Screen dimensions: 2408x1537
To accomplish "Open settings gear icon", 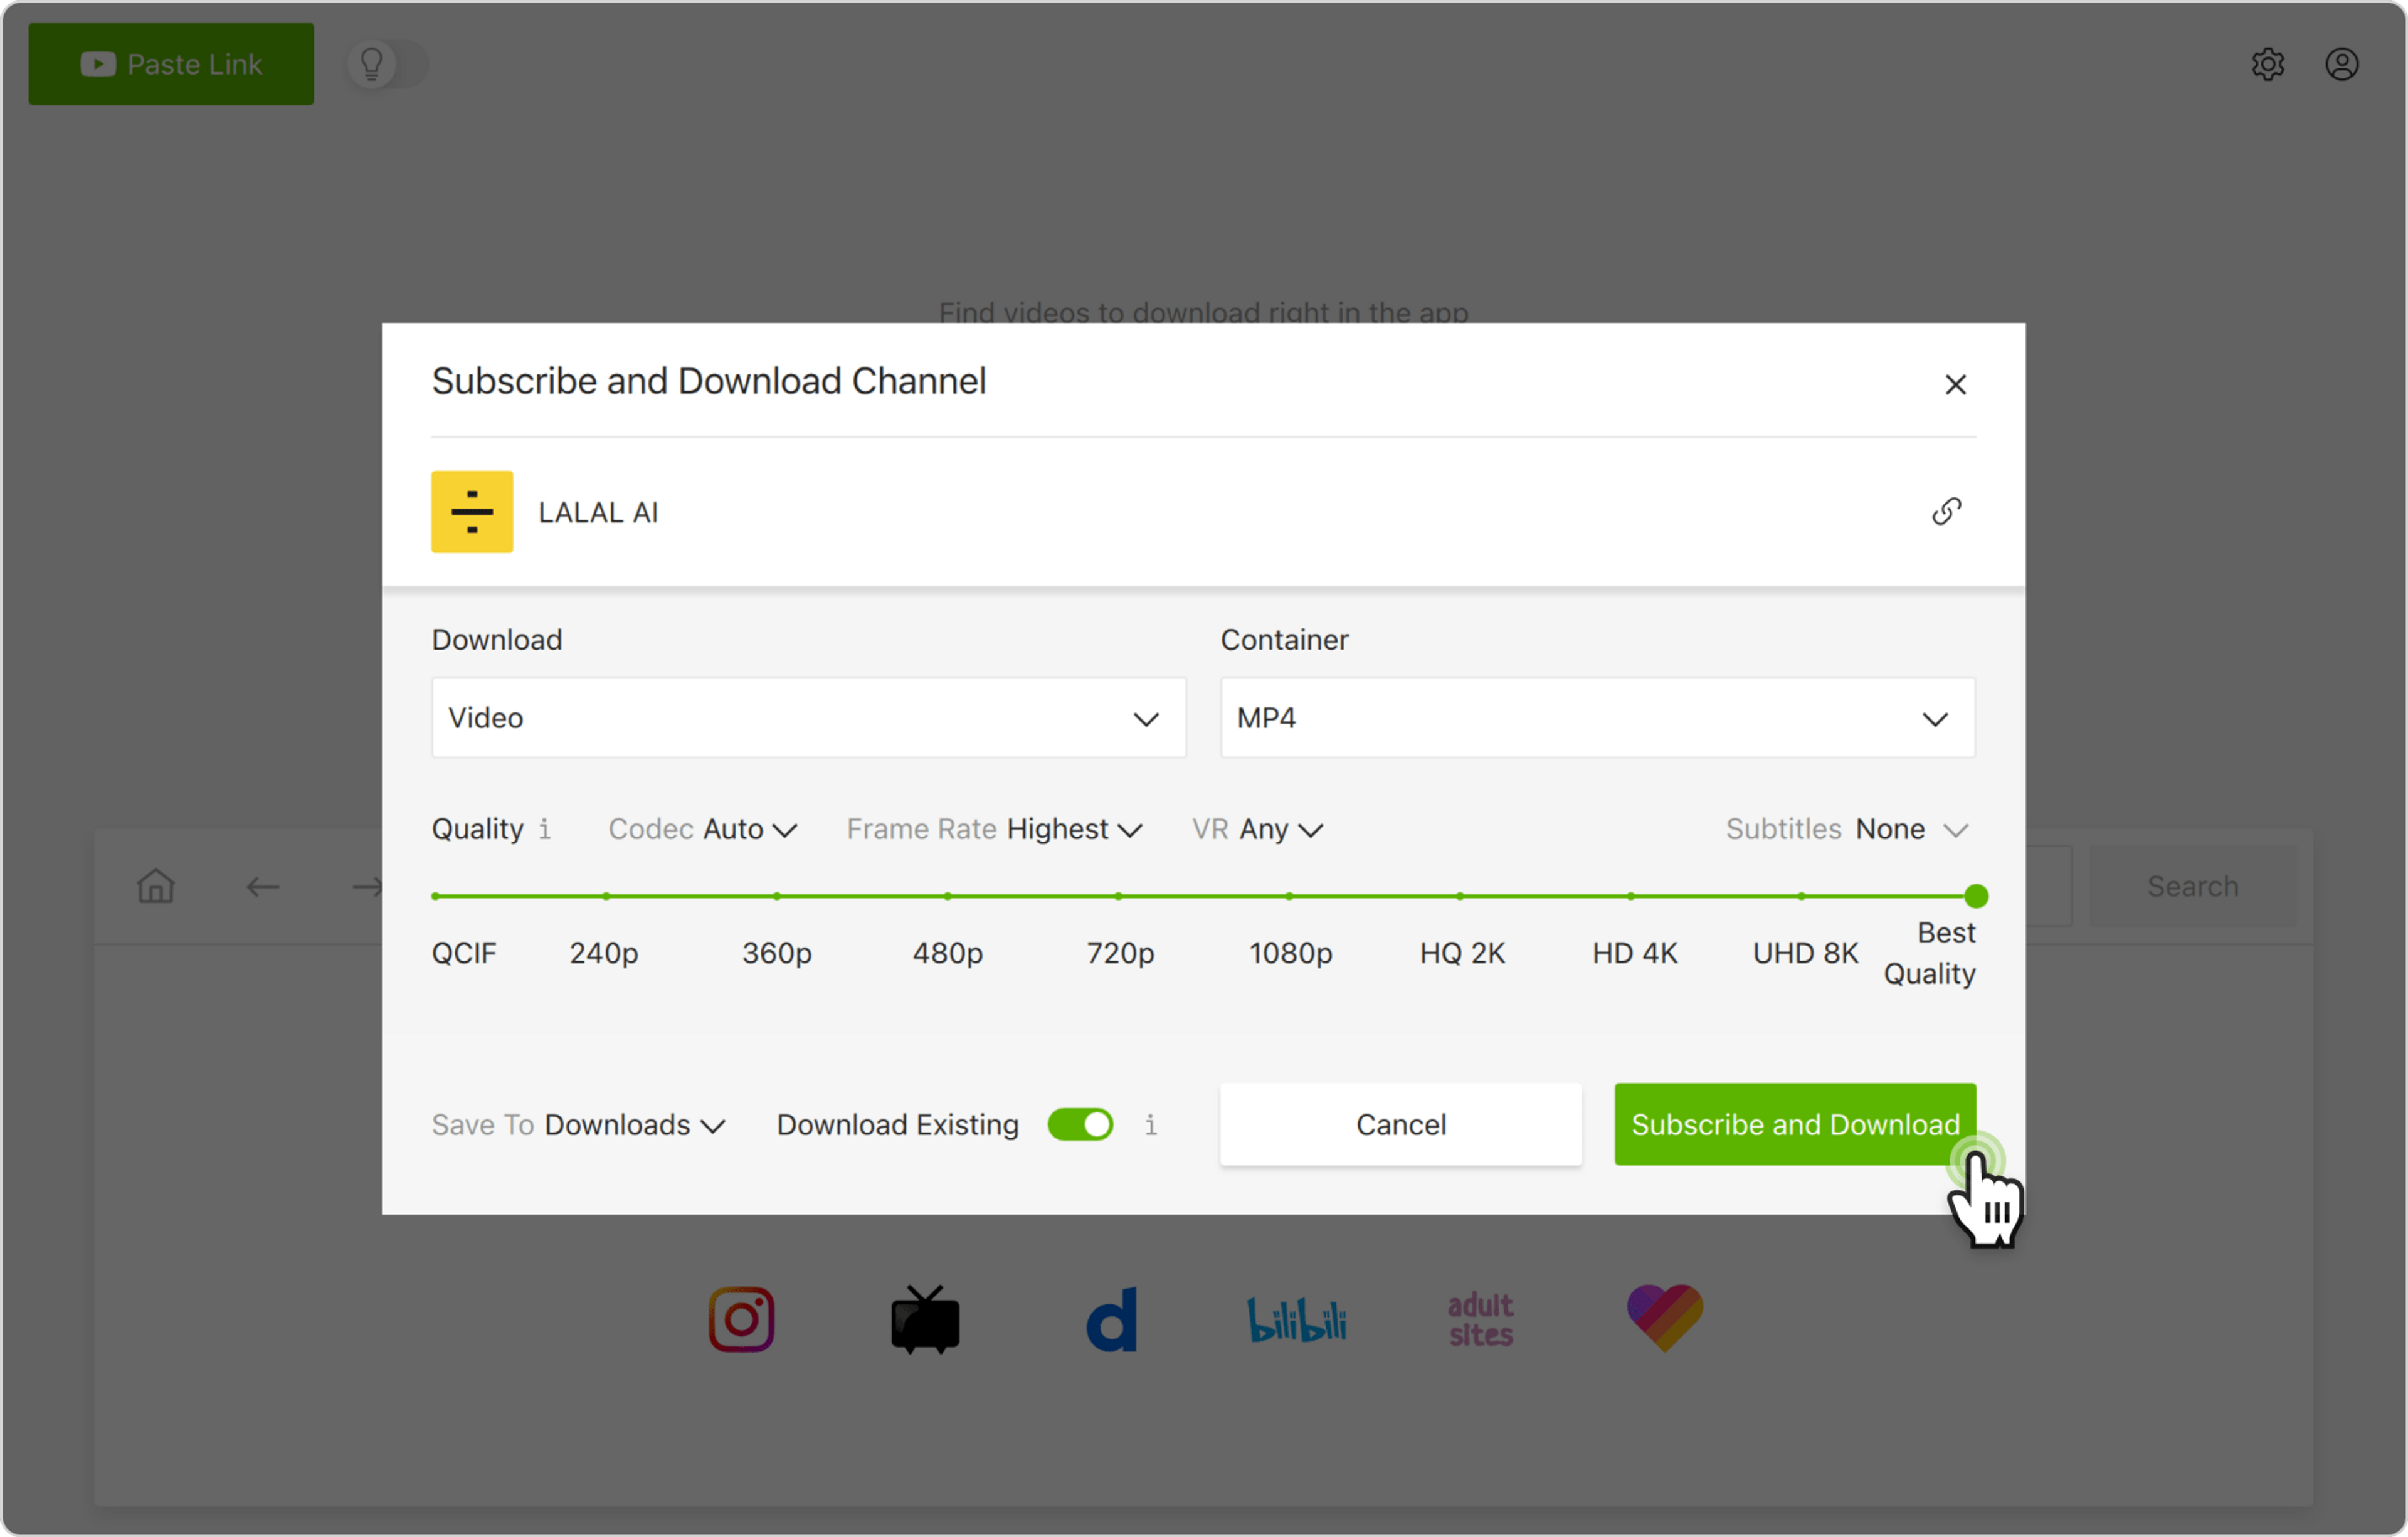I will 2267,64.
